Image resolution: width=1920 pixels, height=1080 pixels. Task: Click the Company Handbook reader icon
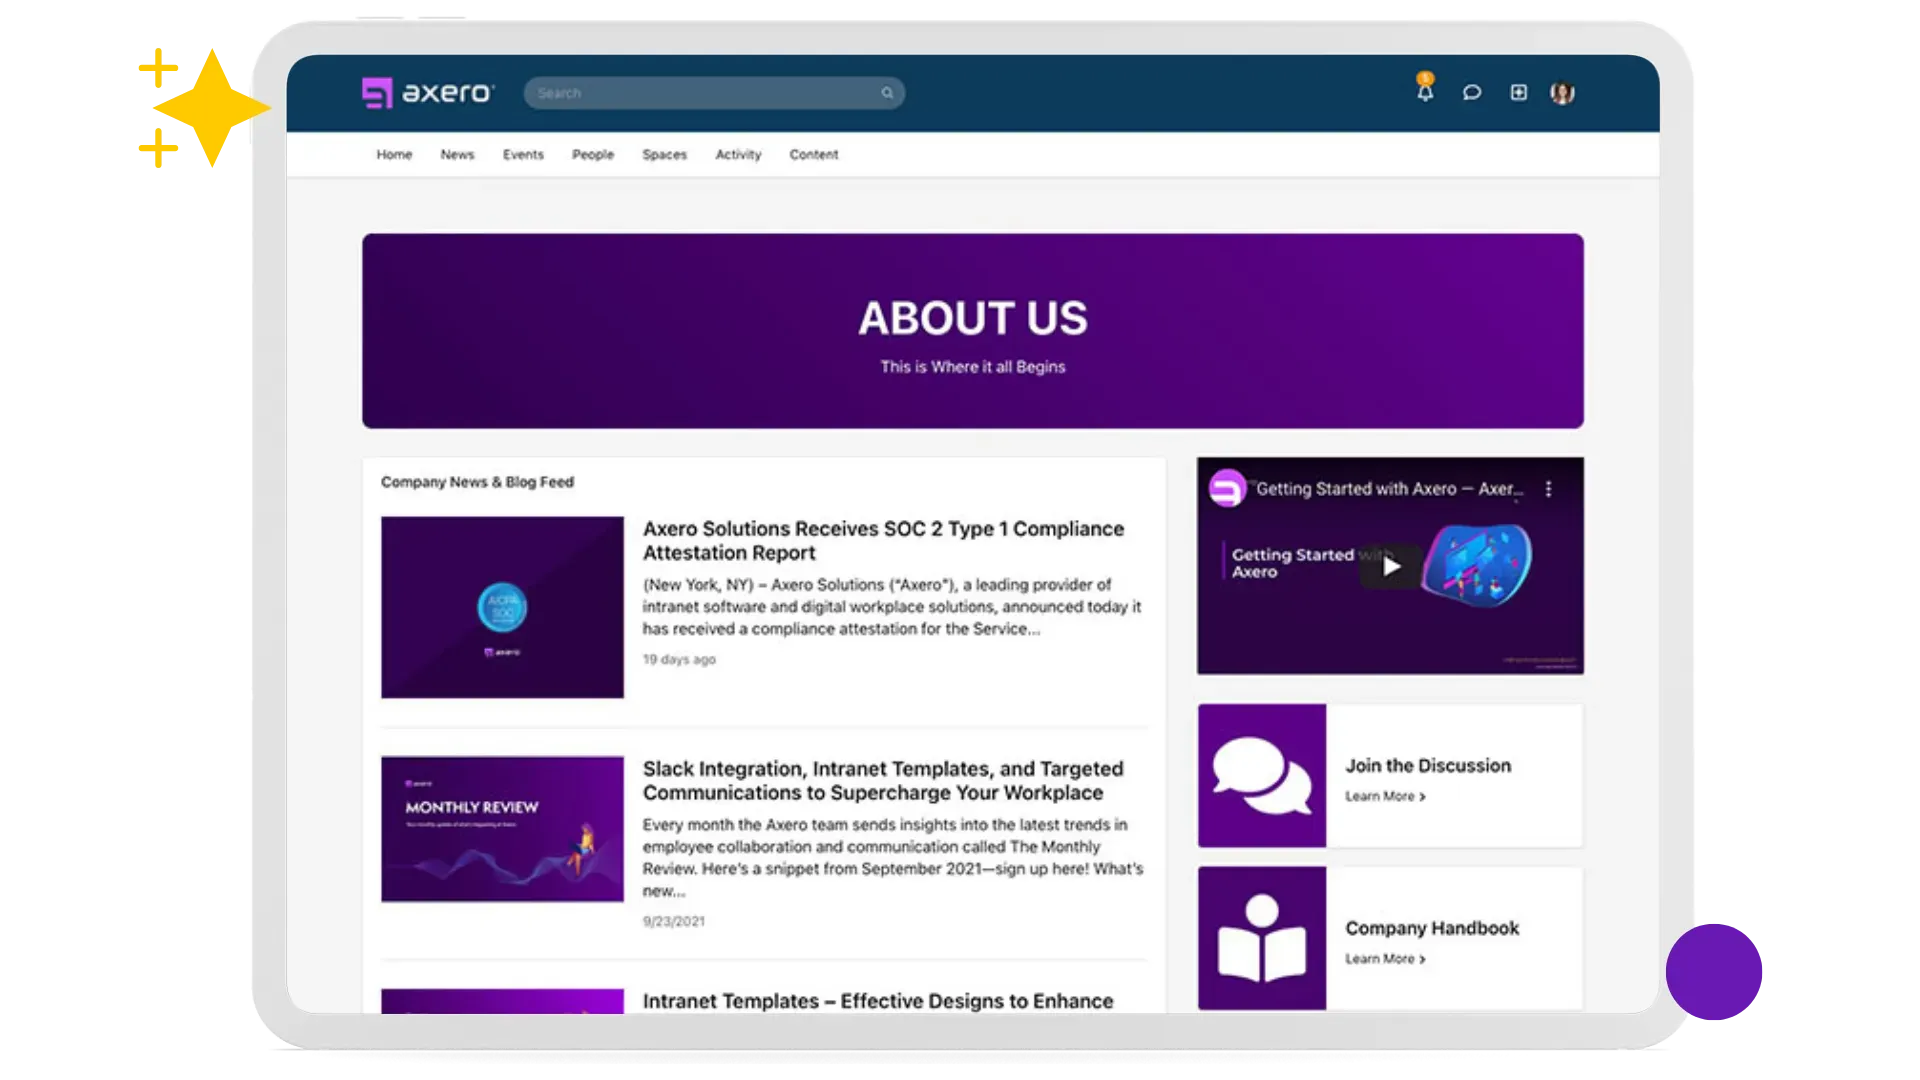[1262, 938]
